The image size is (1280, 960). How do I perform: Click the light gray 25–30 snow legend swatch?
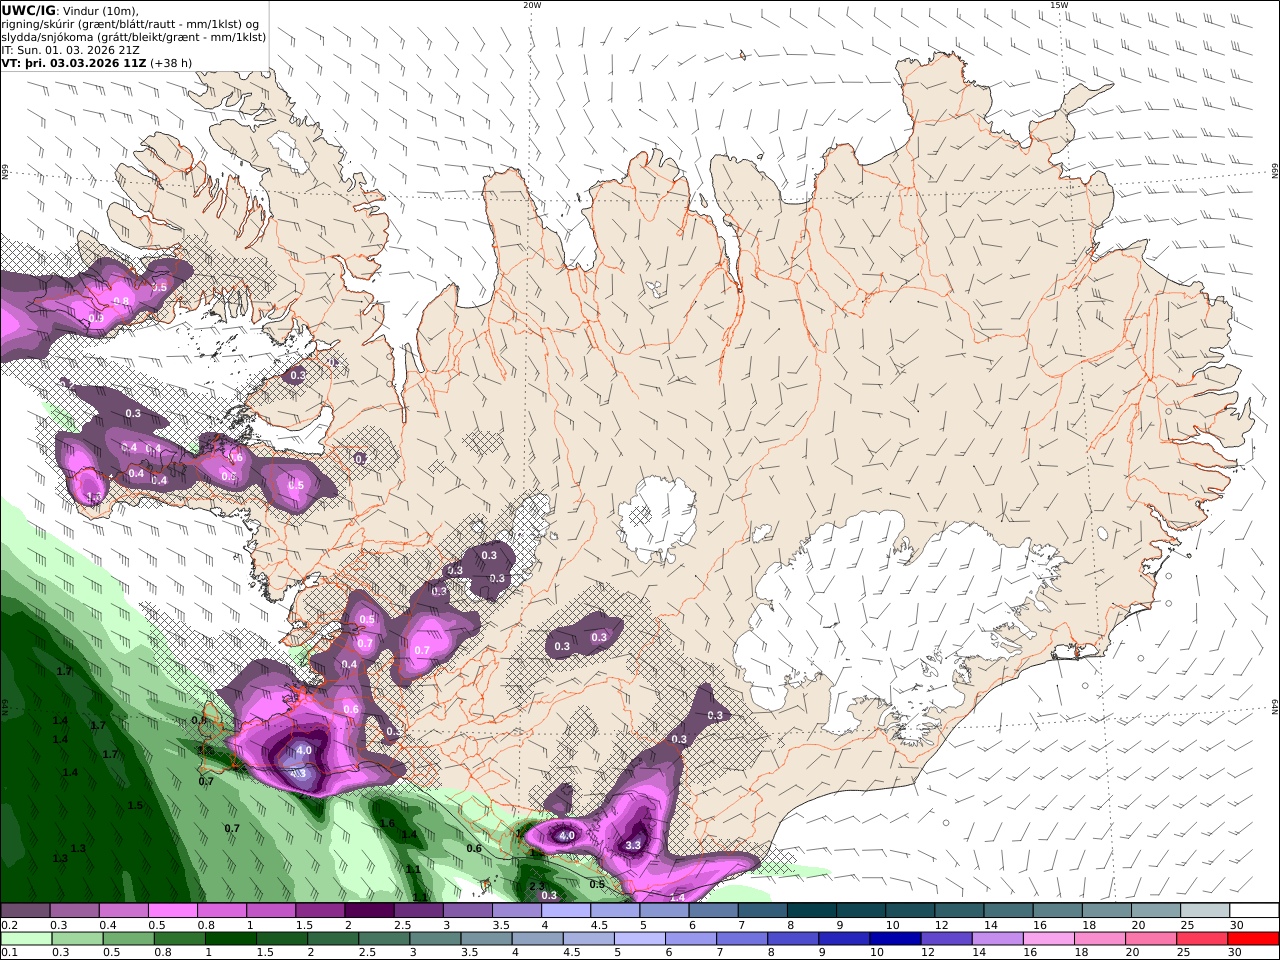[x=1204, y=911]
